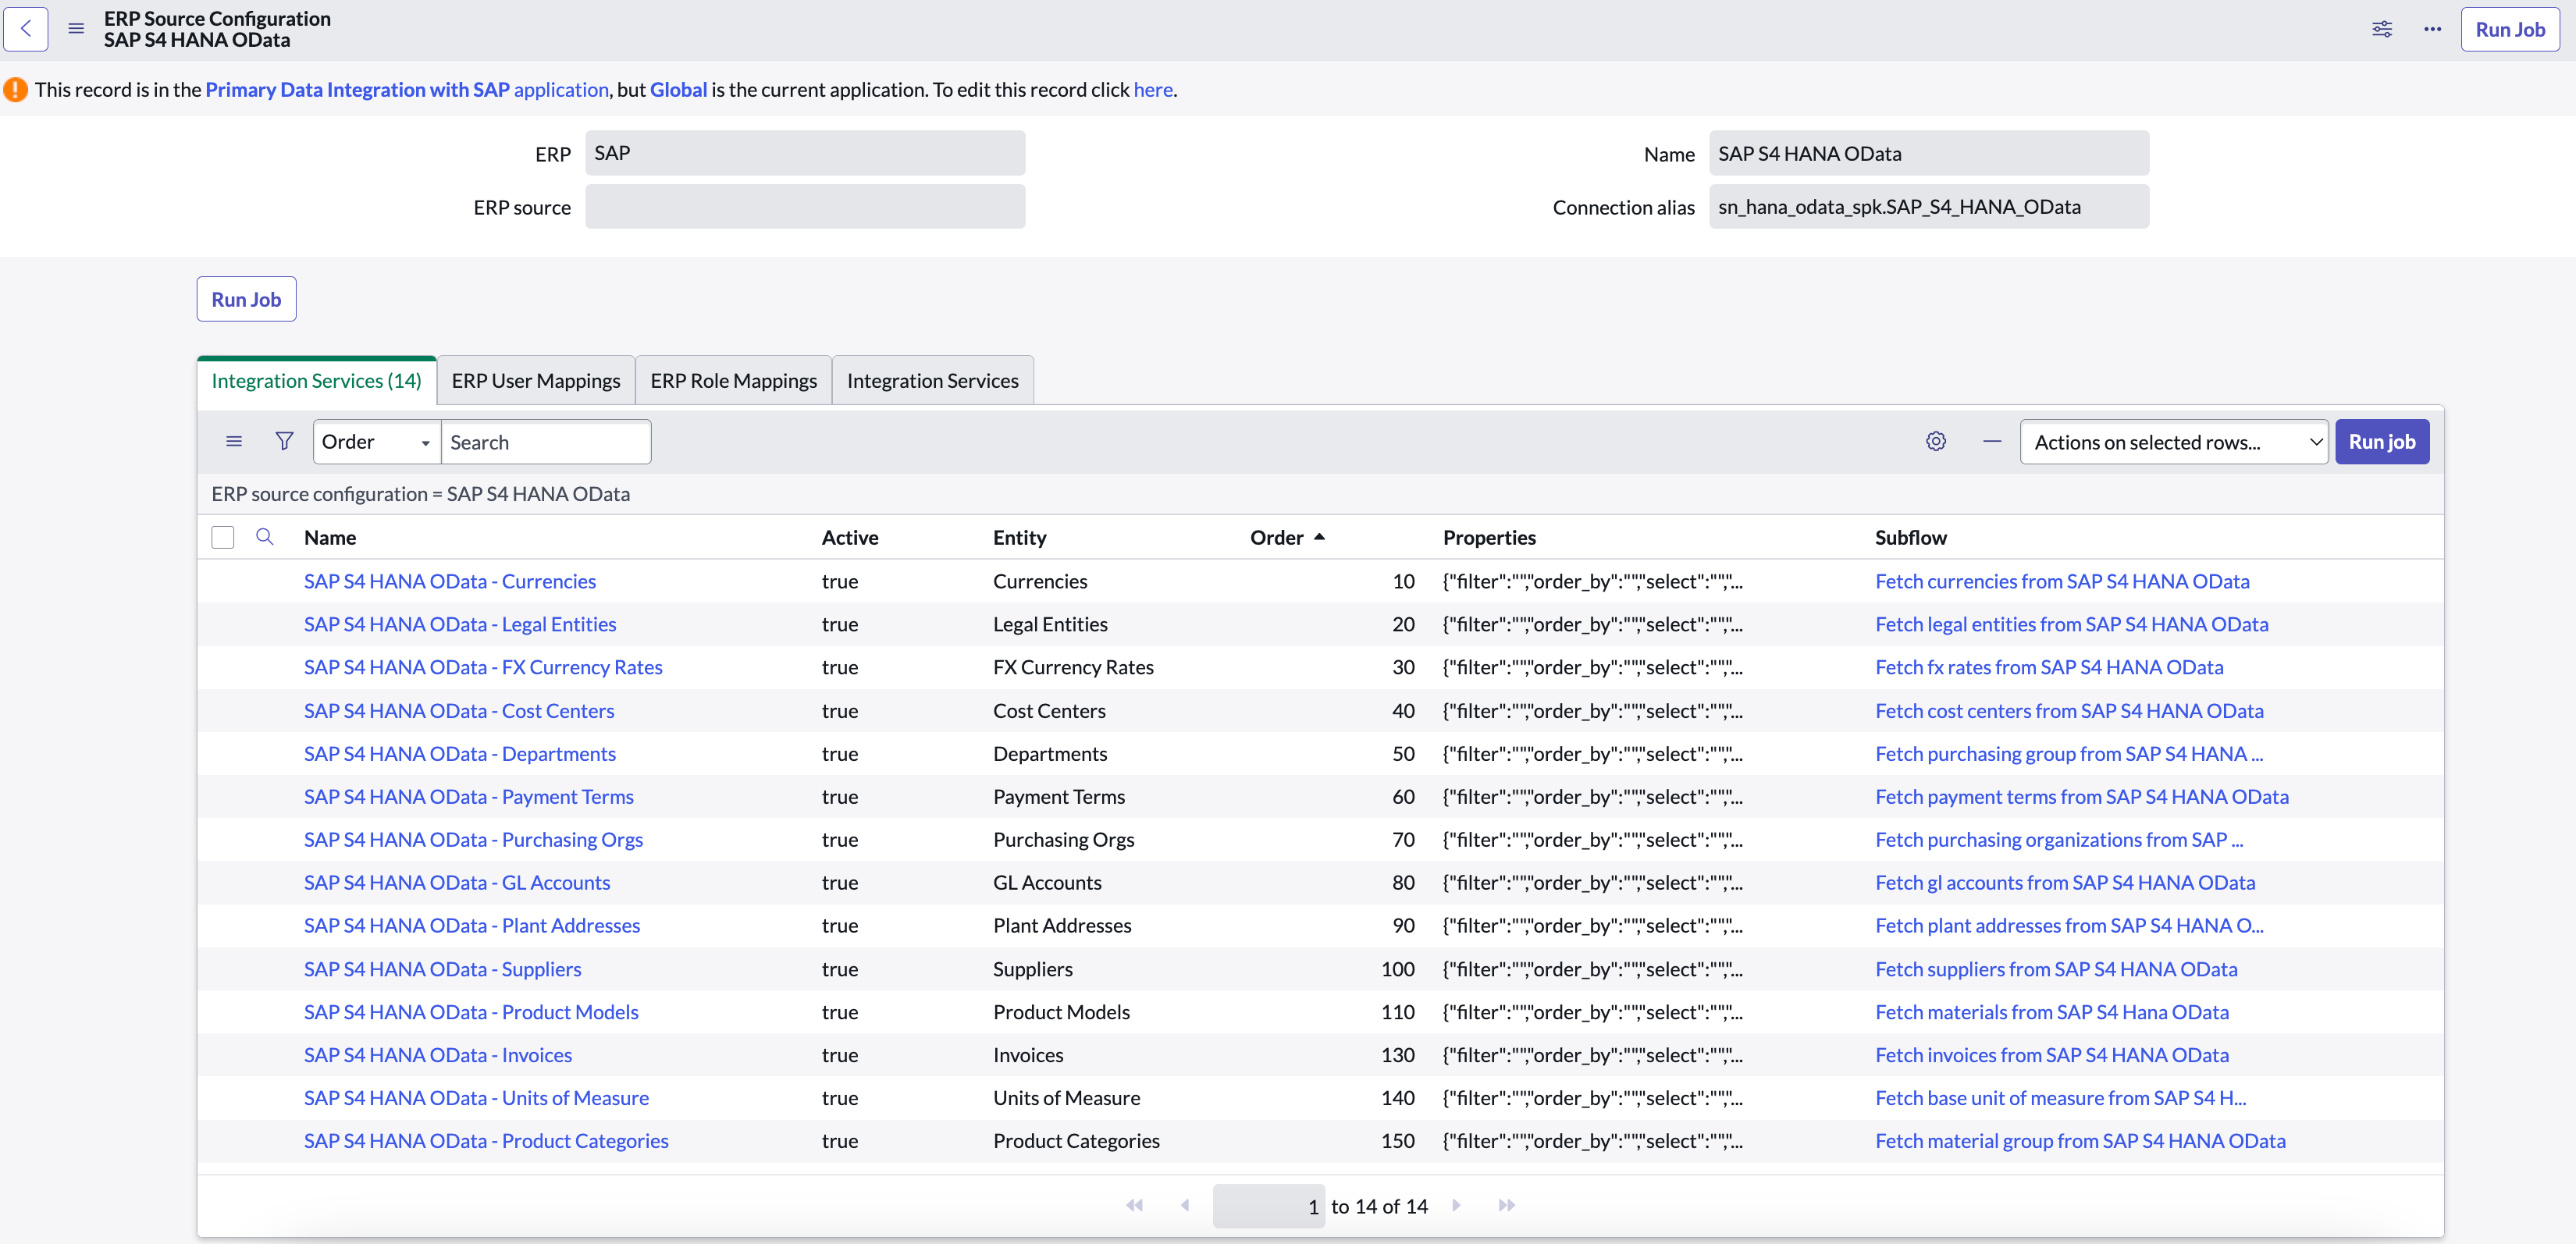Open Fetch legal entities subflow link

2072,624
